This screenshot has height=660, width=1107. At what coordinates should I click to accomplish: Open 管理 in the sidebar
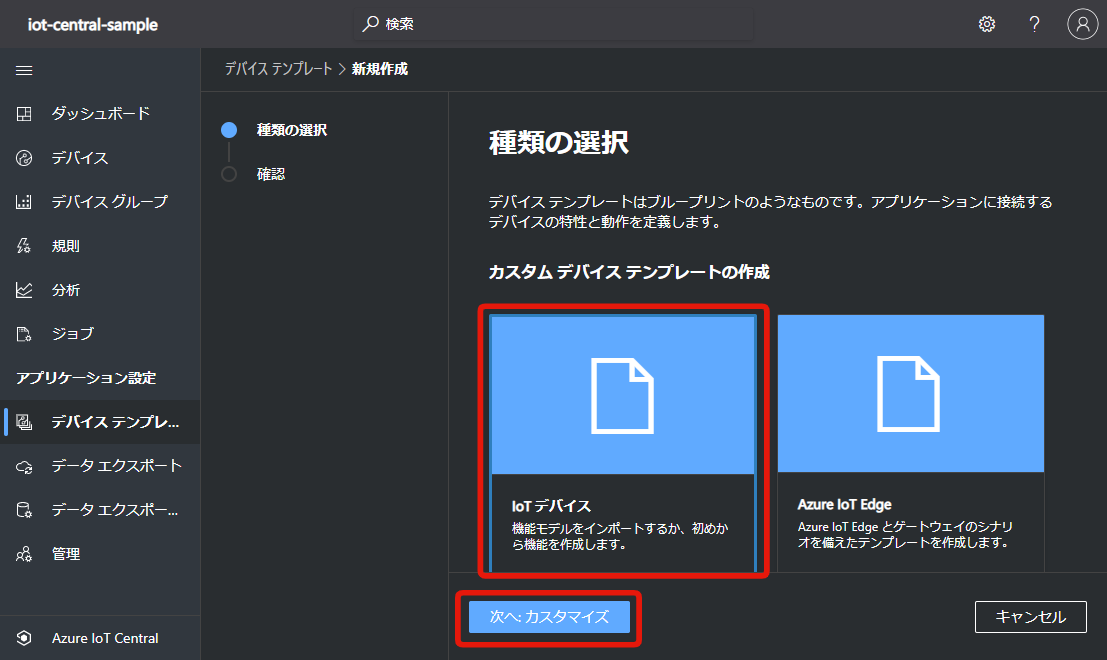100,554
